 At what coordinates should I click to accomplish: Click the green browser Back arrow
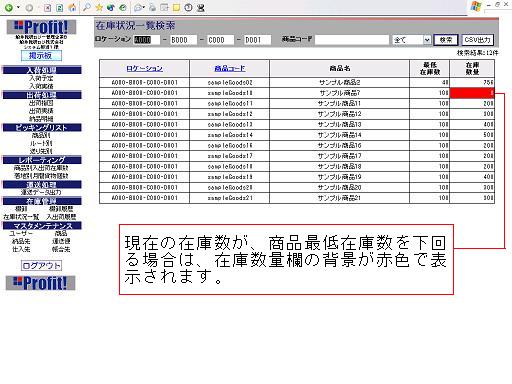9,8
